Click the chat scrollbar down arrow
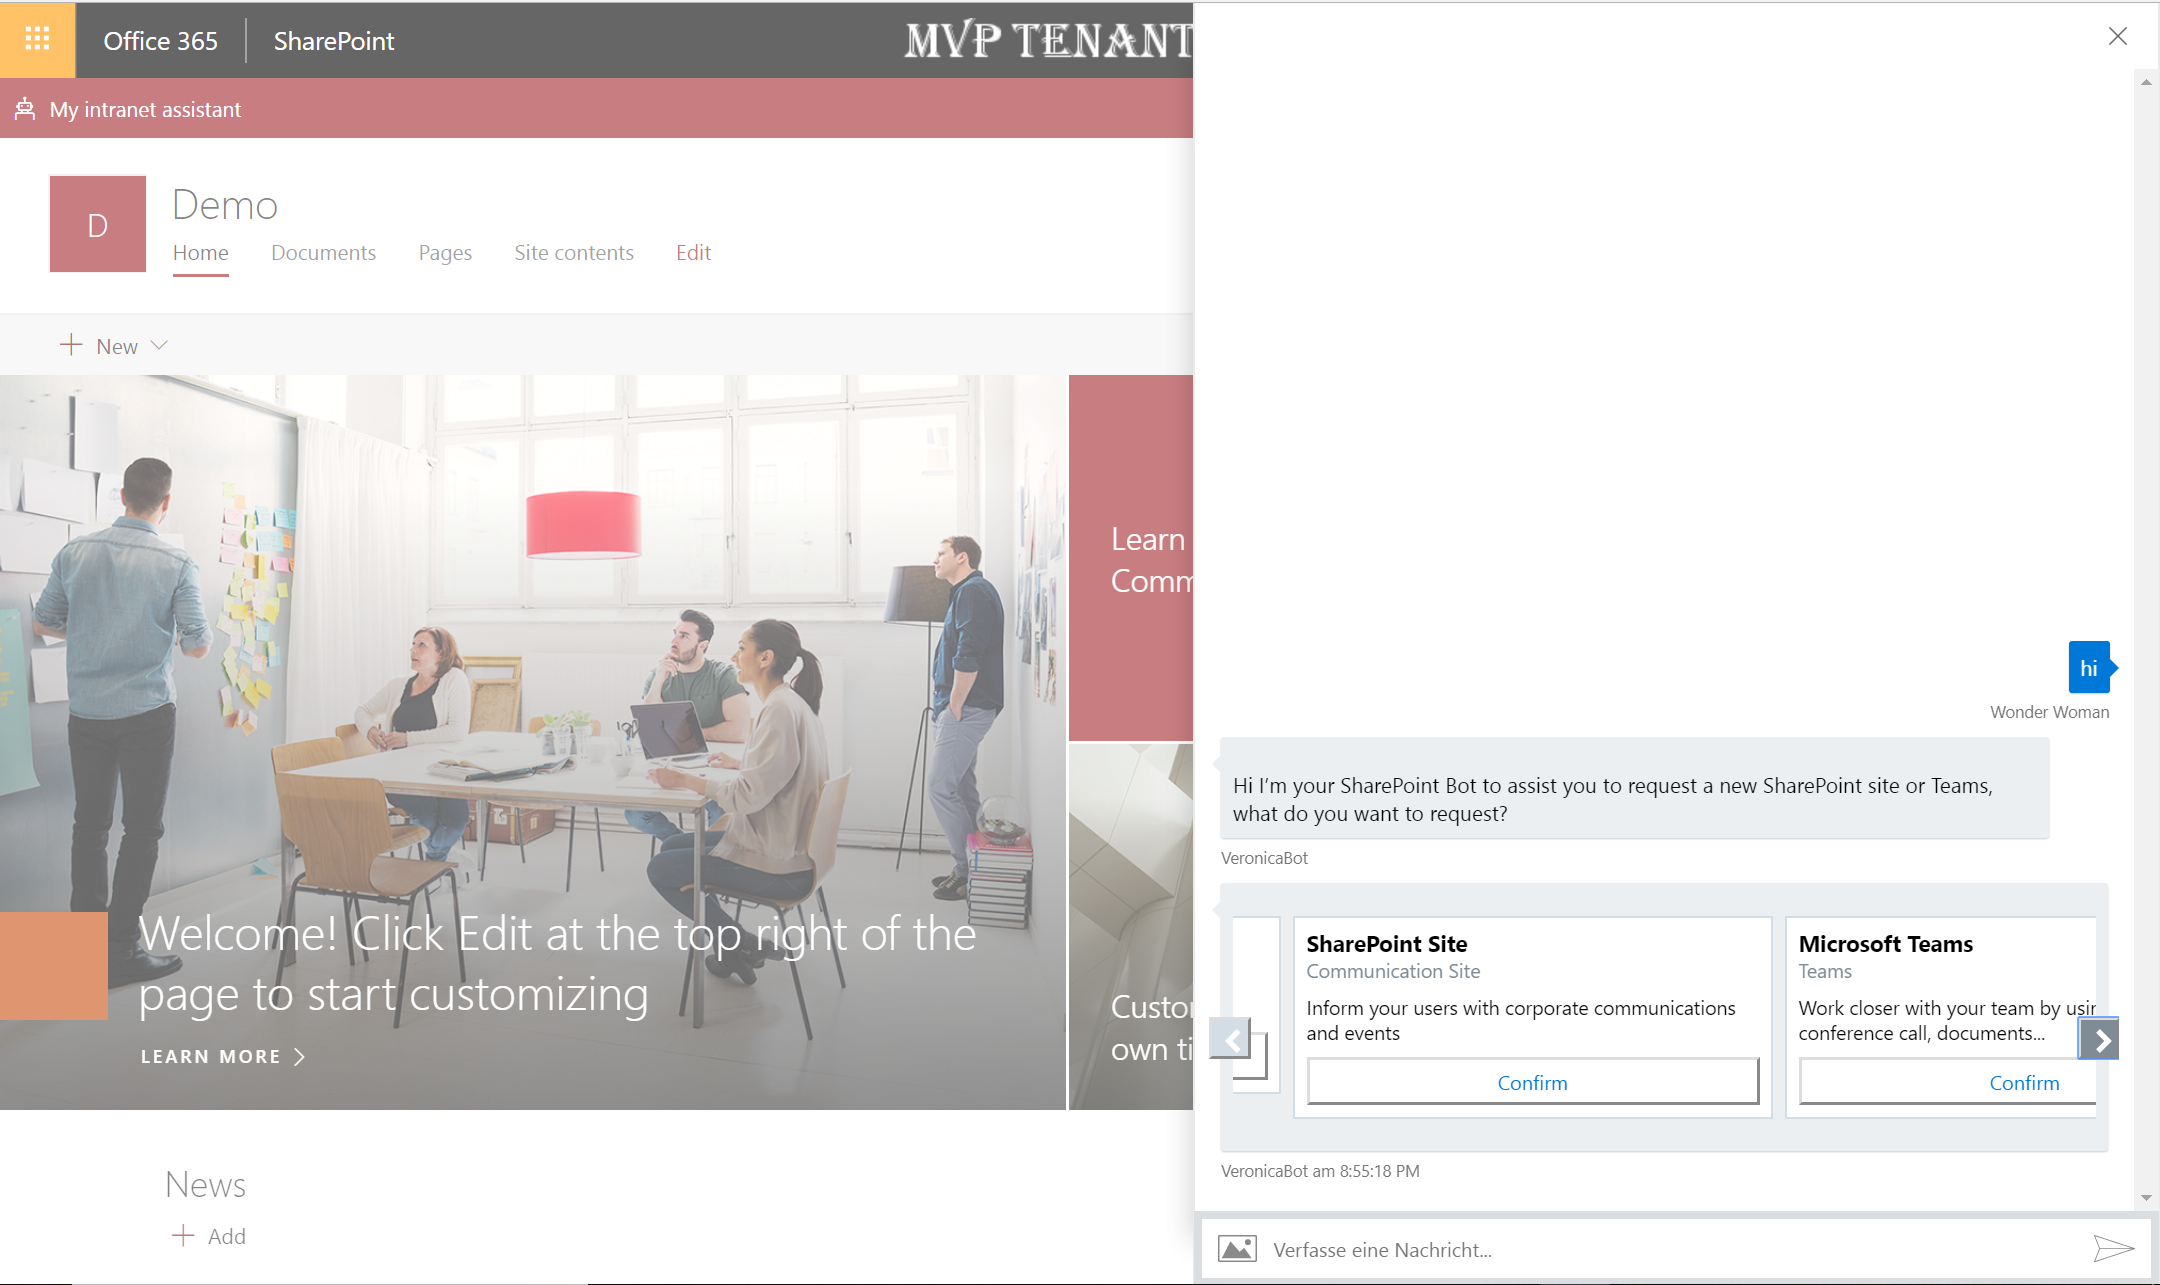 point(2146,1197)
